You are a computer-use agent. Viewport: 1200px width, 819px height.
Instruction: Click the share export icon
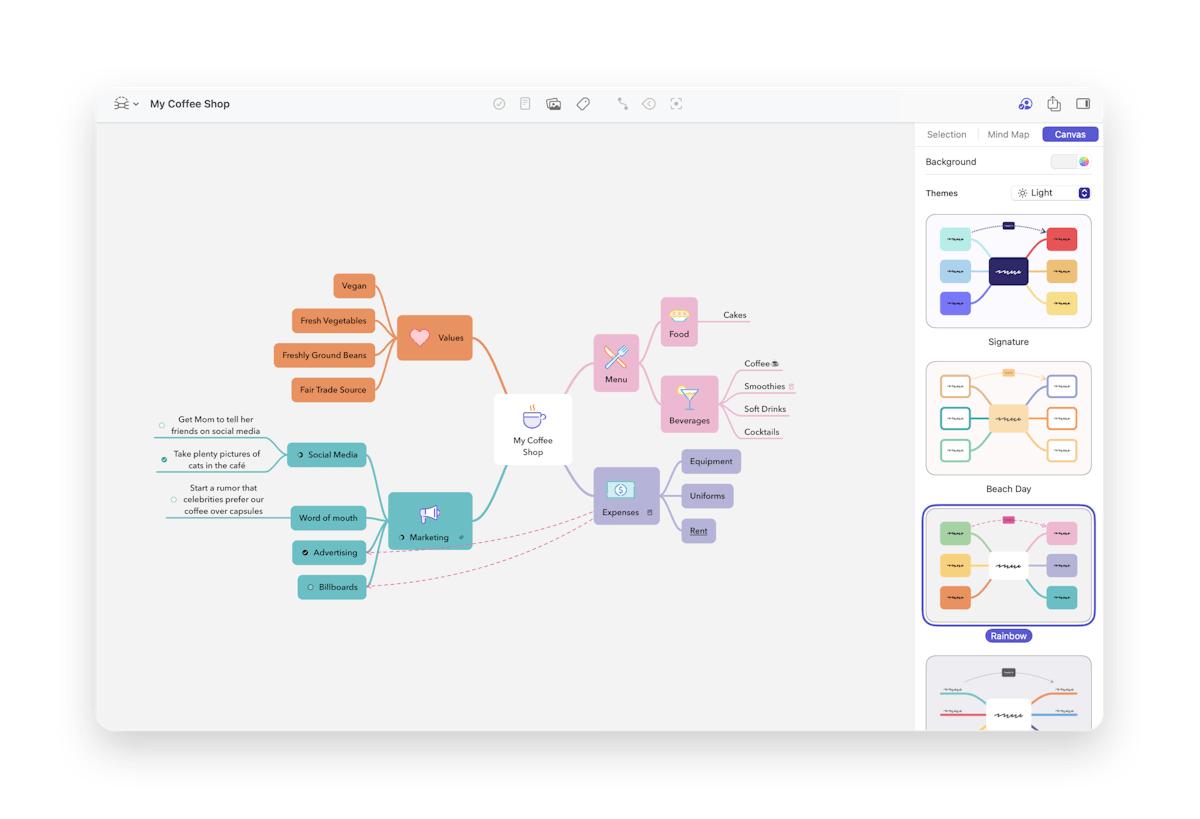(1054, 104)
